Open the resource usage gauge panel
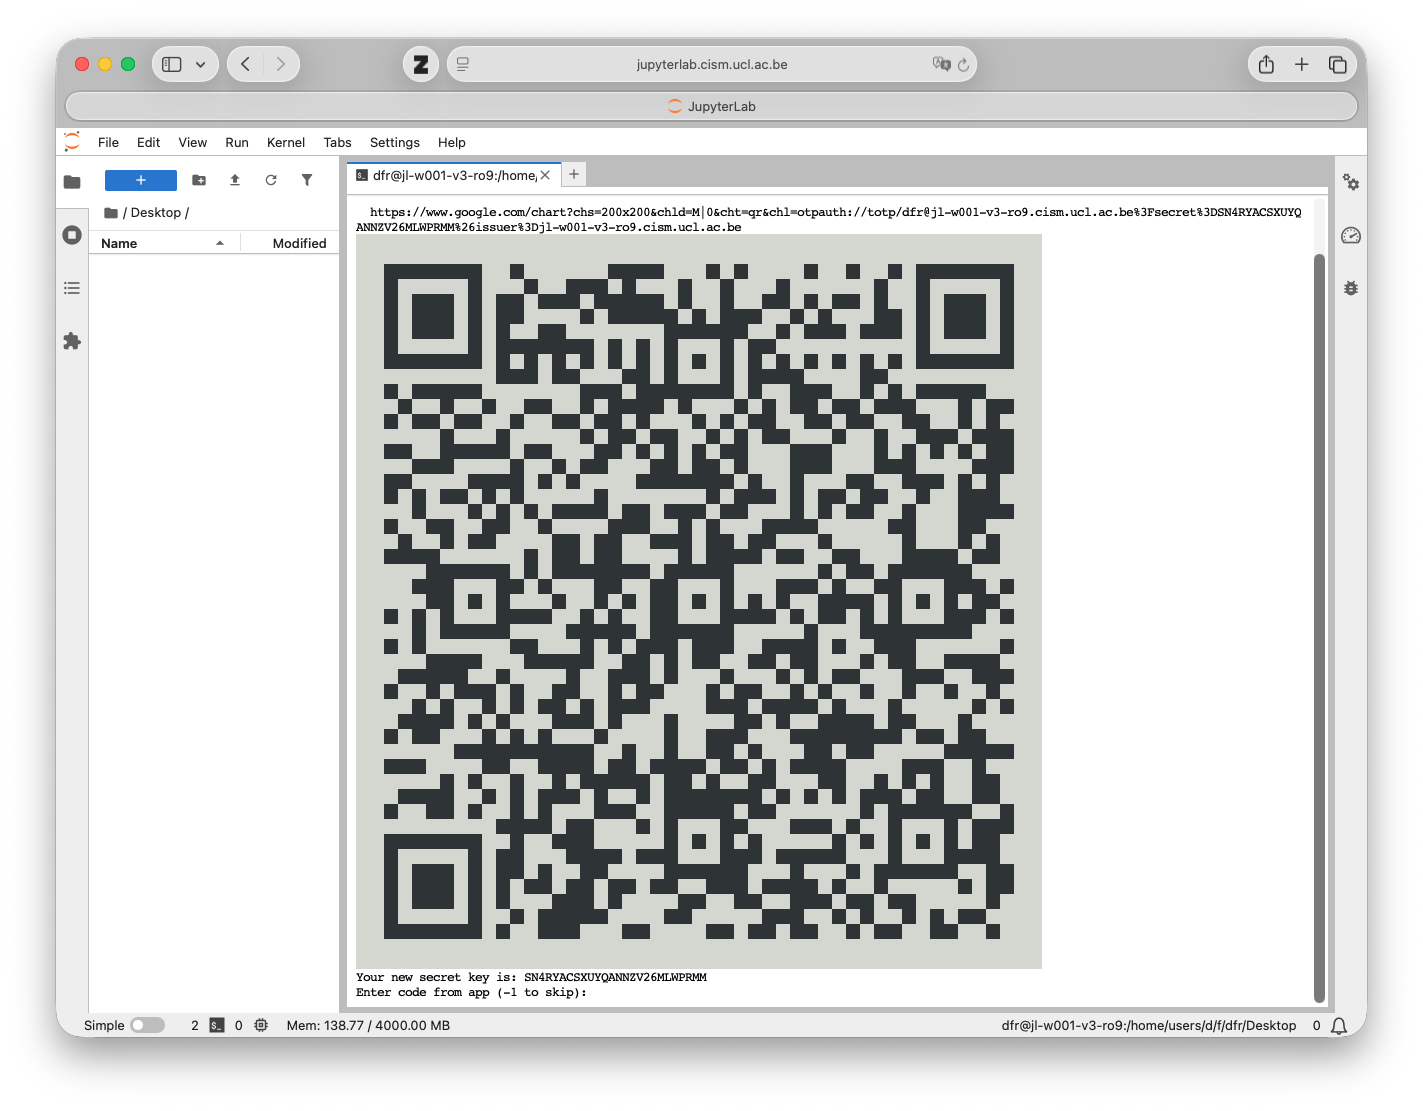Screen dimensions: 1423x1111 [1351, 235]
